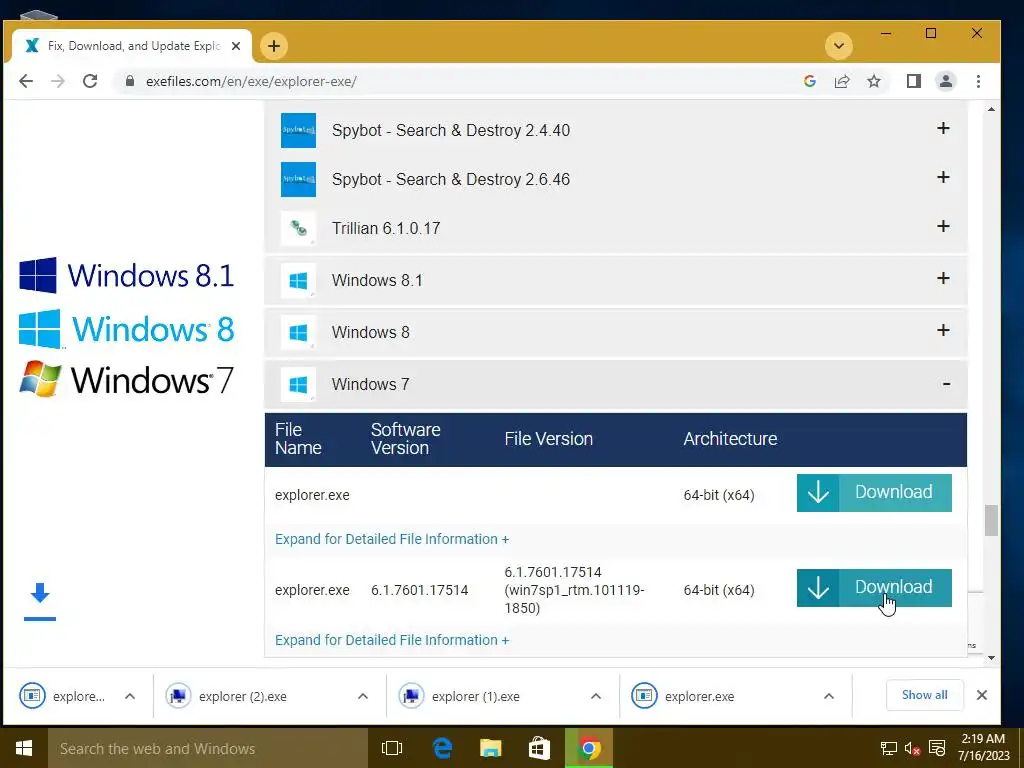Image resolution: width=1024 pixels, height=768 pixels.
Task: Click the Windows 8.1 logo in sidebar
Action: click(x=127, y=275)
